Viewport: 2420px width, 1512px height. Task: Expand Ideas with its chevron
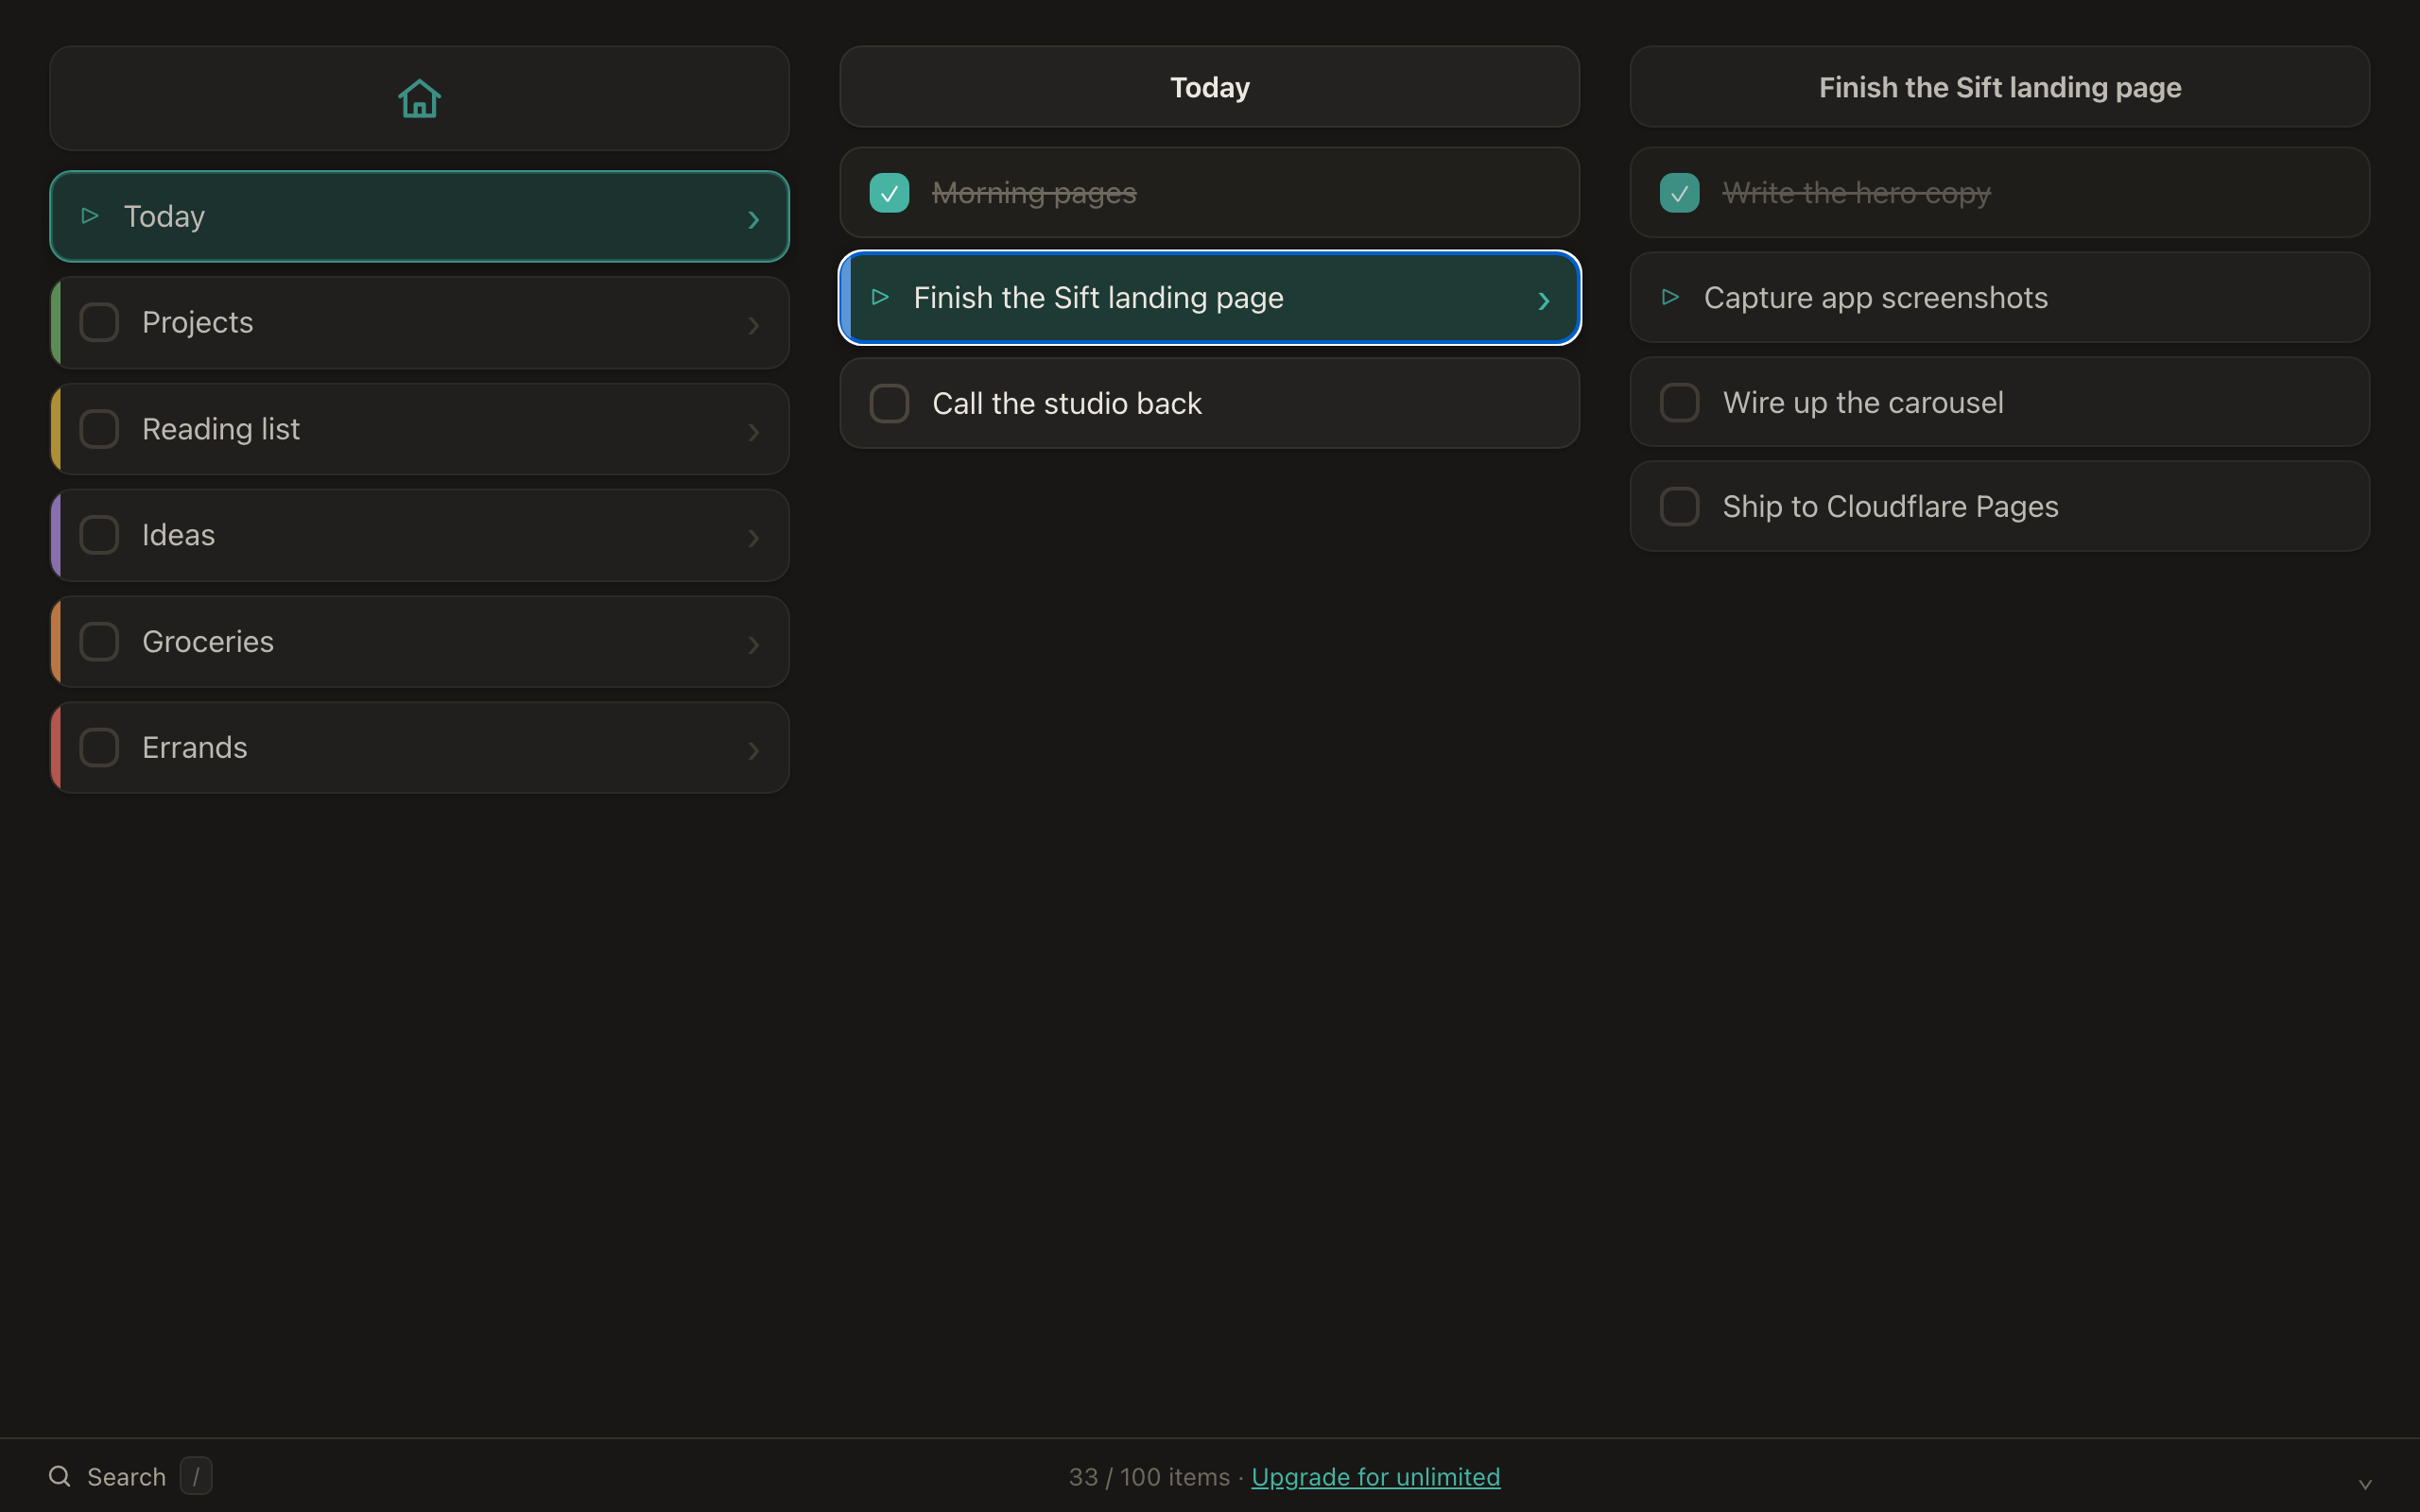pos(754,538)
